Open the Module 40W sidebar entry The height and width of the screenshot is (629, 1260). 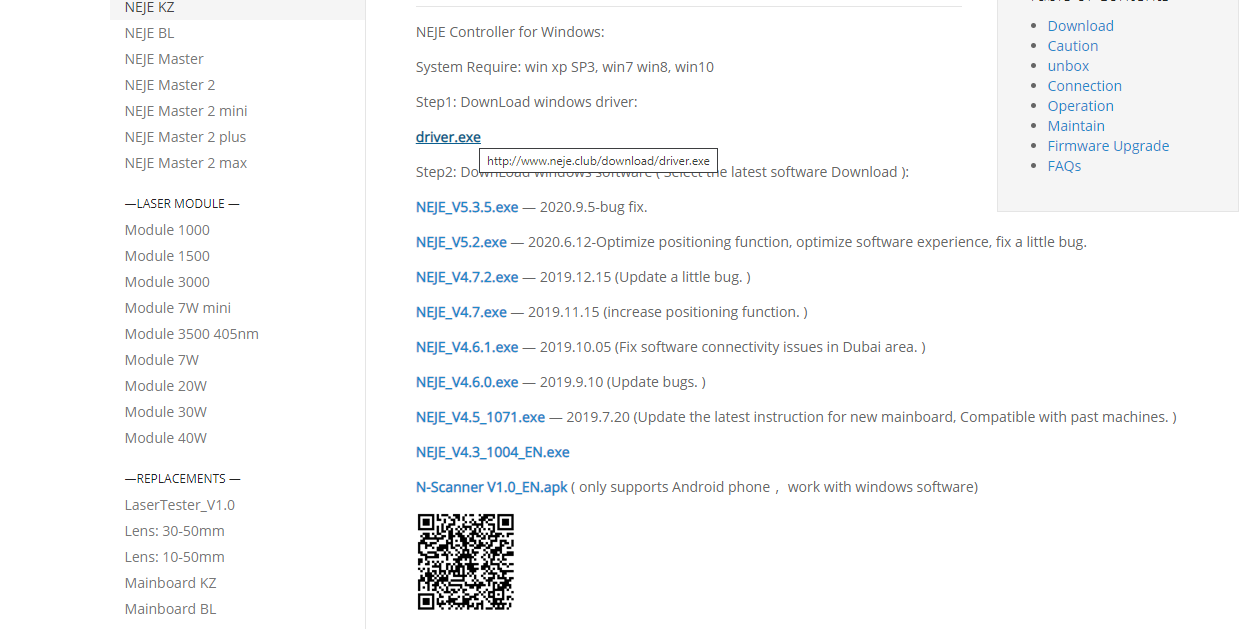point(165,438)
